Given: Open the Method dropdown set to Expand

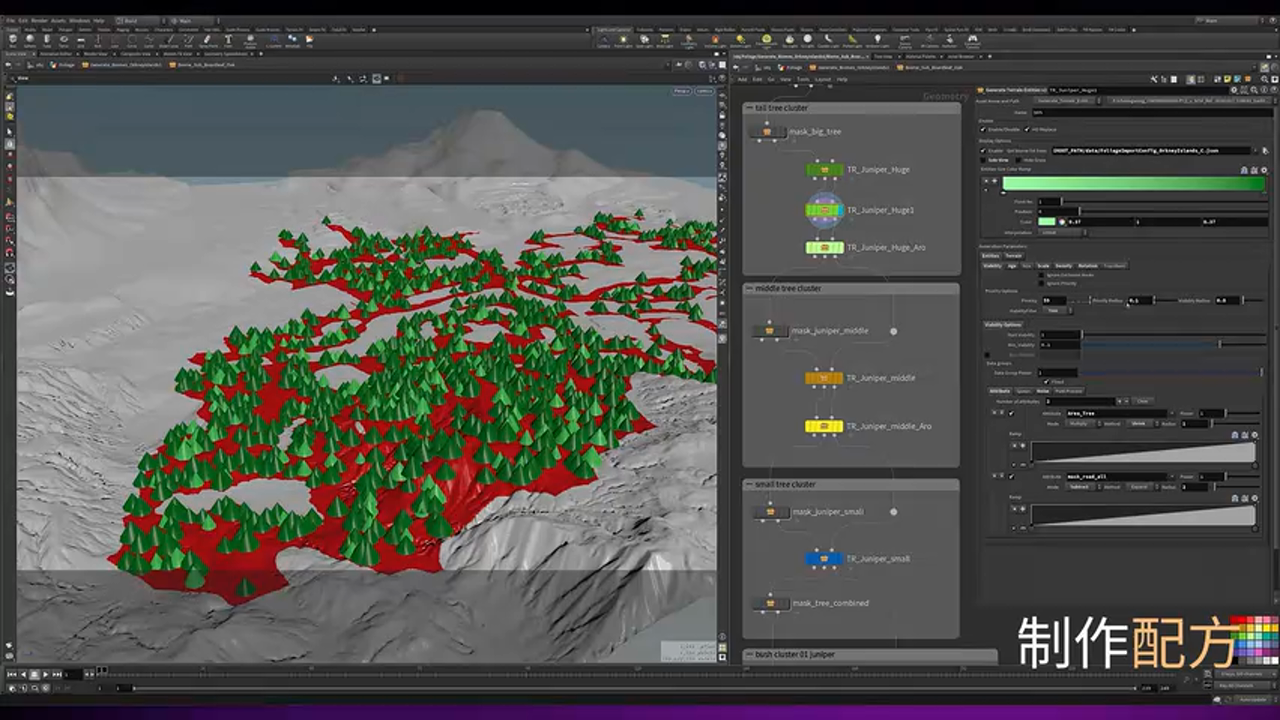Looking at the screenshot, I should pyautogui.click(x=1139, y=487).
